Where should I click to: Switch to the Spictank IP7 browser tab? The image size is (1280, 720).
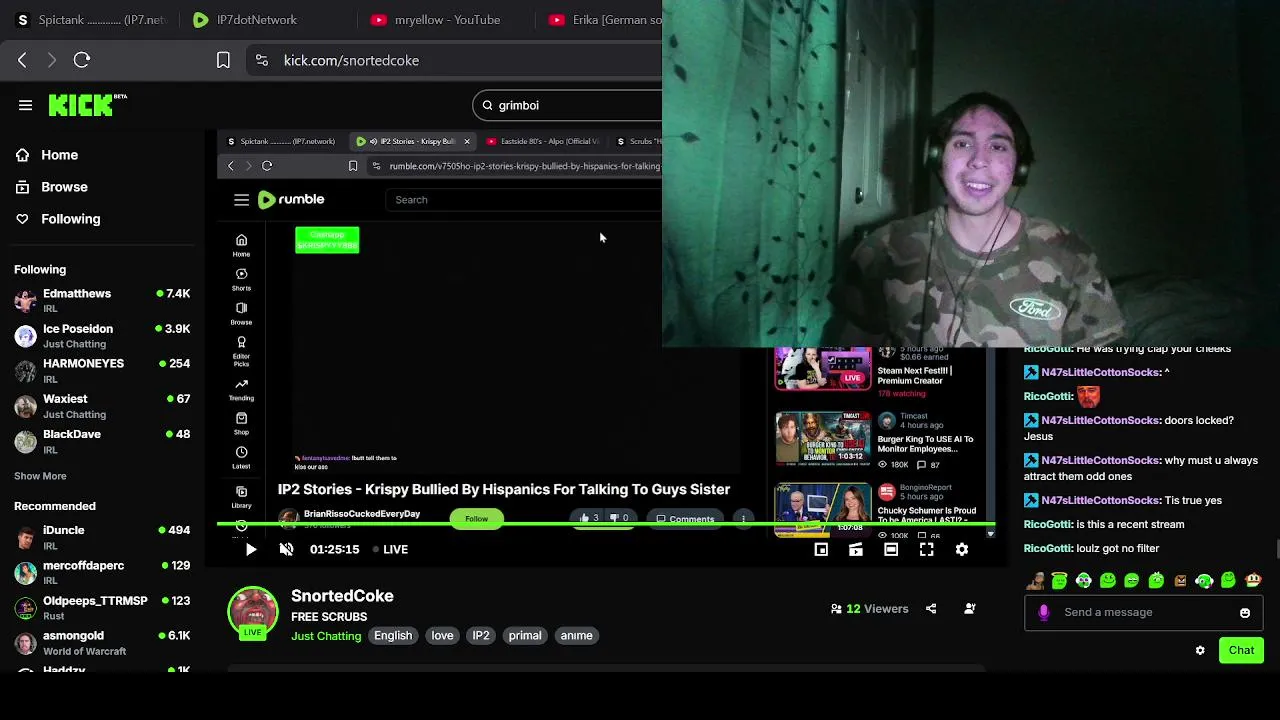coord(92,20)
